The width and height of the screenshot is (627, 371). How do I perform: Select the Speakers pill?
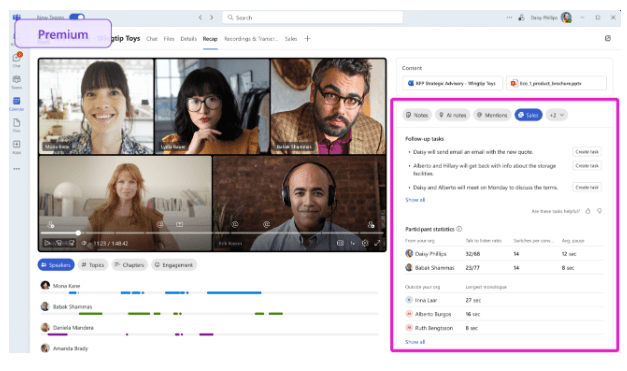[56, 265]
